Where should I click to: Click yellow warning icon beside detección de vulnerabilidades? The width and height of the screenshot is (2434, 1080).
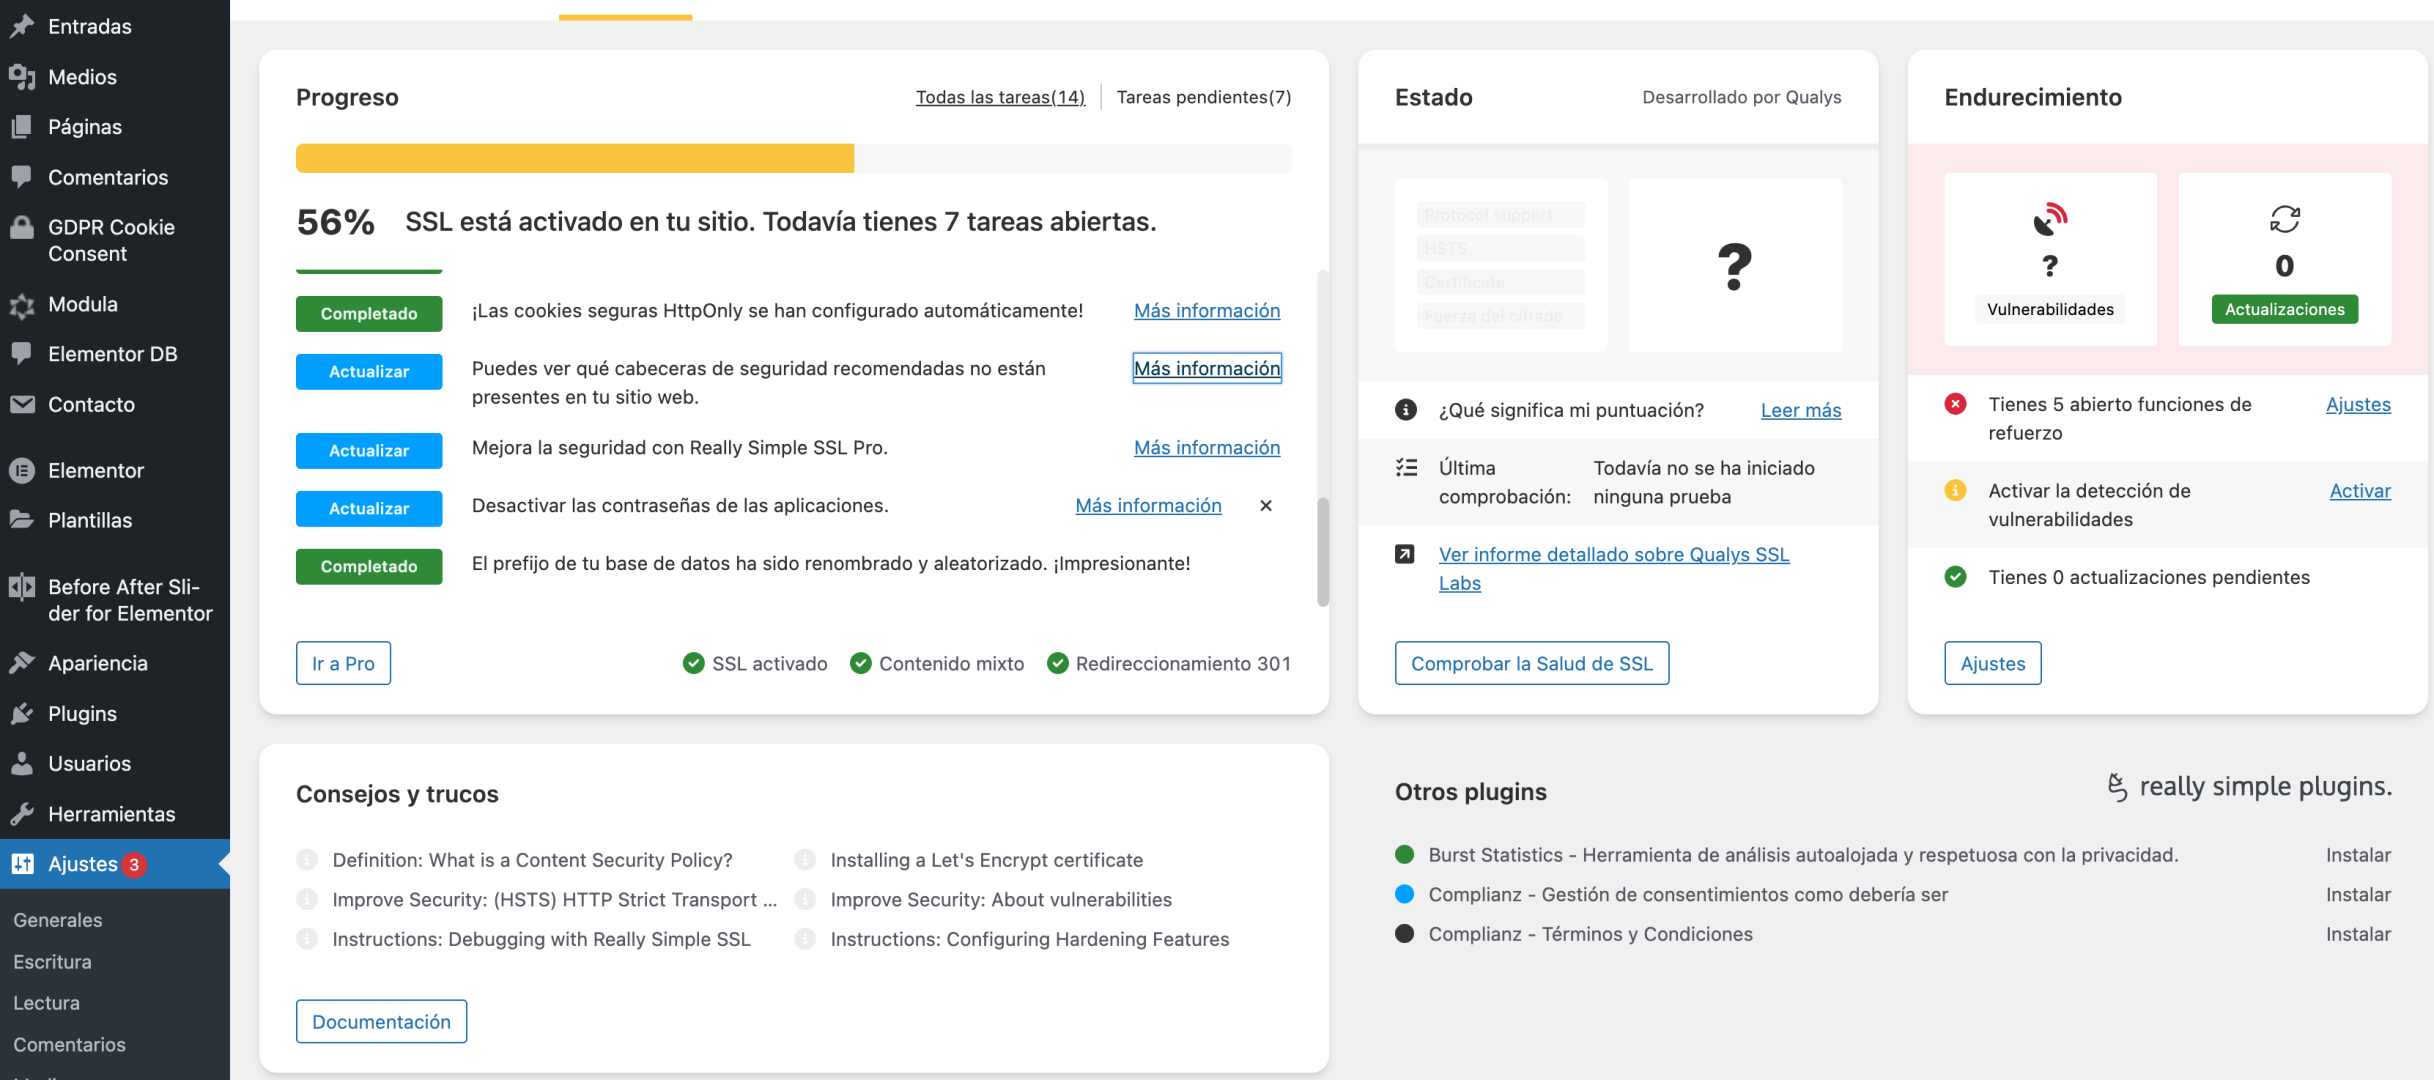pos(1956,490)
